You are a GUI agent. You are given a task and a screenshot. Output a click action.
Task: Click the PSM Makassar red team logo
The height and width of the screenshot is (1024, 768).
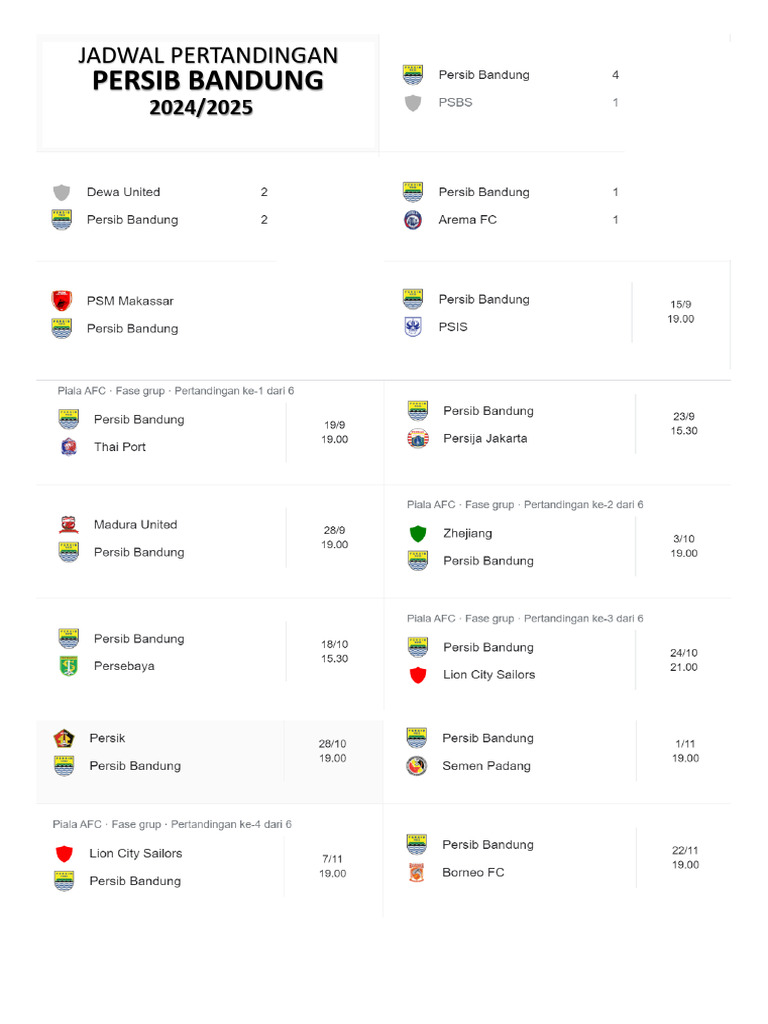pyautogui.click(x=62, y=301)
